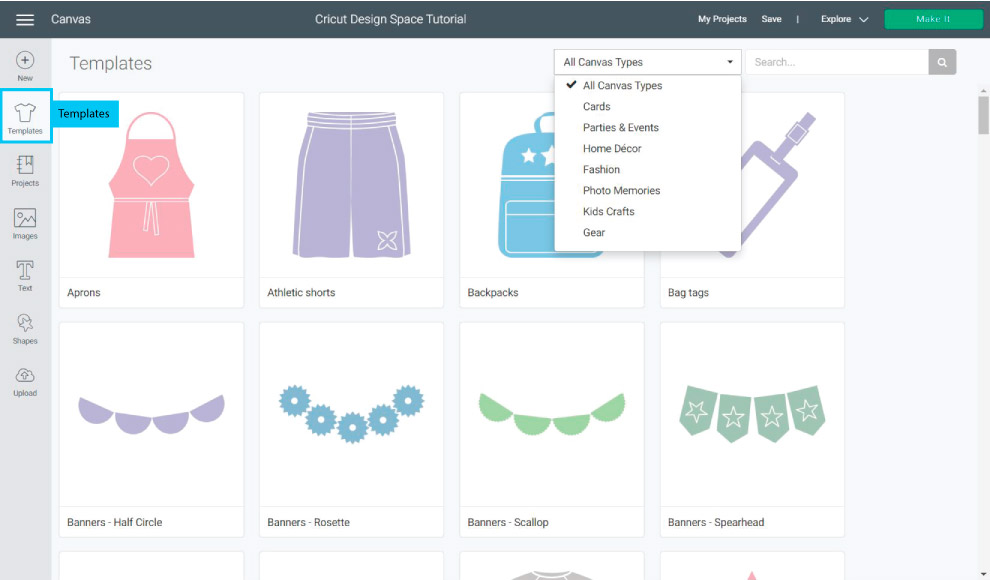990x580 pixels.
Task: Click the Cricut Design Space Tutorial title
Action: pos(390,19)
